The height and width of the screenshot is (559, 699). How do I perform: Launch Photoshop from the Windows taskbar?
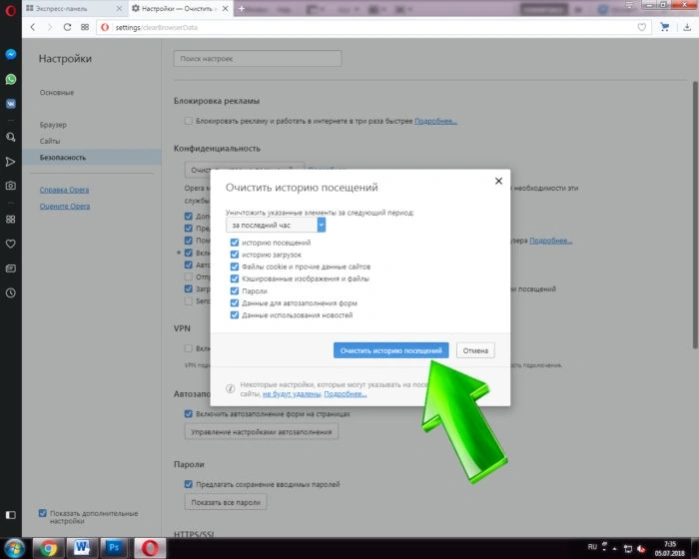114,548
